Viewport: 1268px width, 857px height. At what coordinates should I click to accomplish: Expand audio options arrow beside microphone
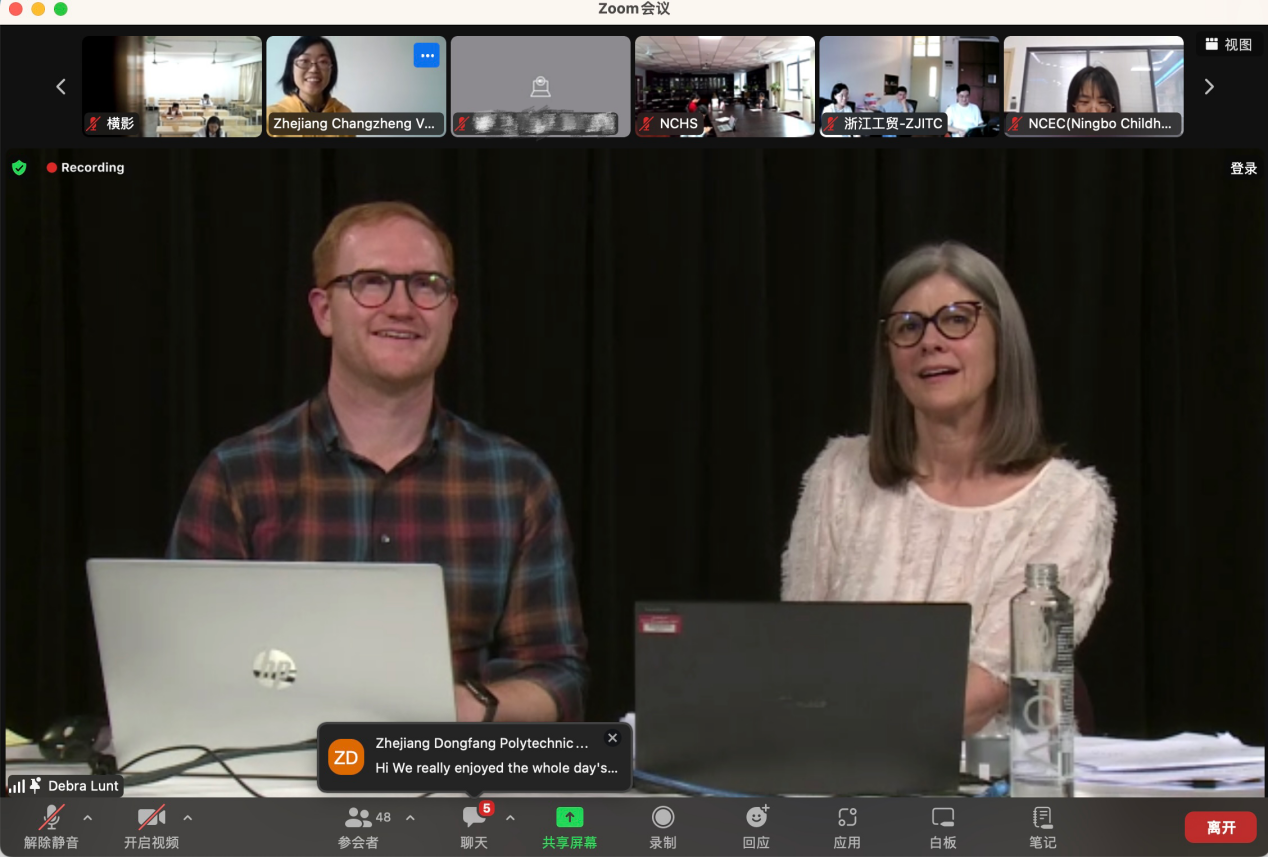coord(88,817)
